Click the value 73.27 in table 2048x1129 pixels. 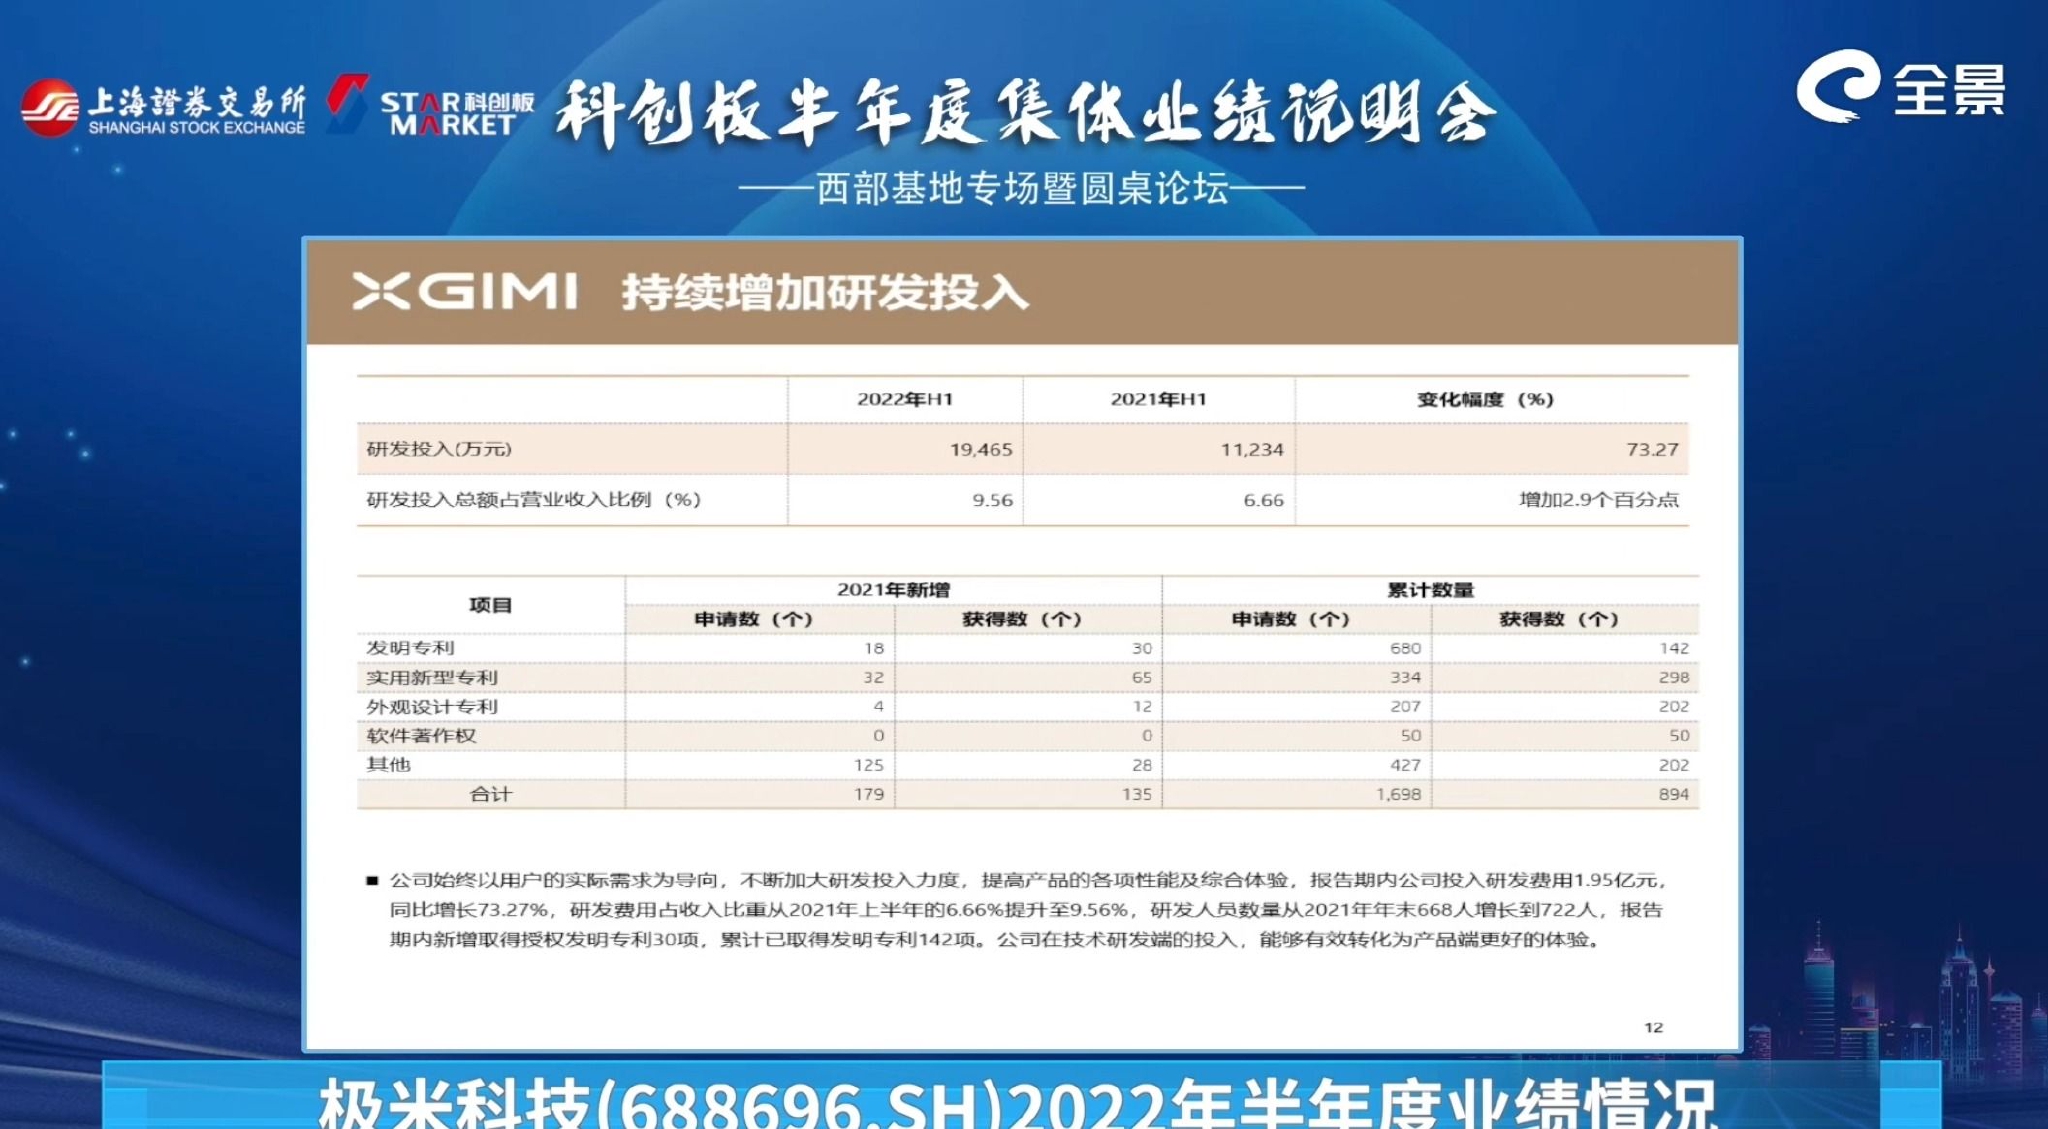pos(1652,450)
